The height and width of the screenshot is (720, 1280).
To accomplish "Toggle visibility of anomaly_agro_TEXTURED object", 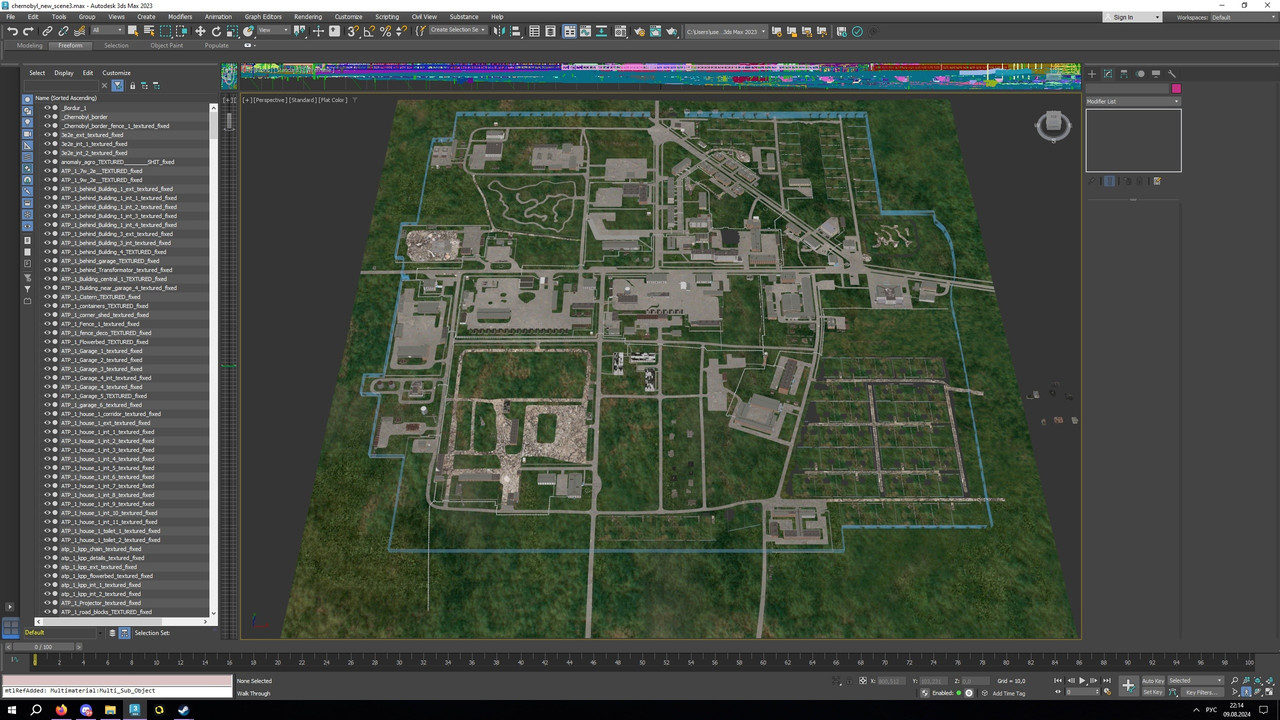I will (46, 162).
